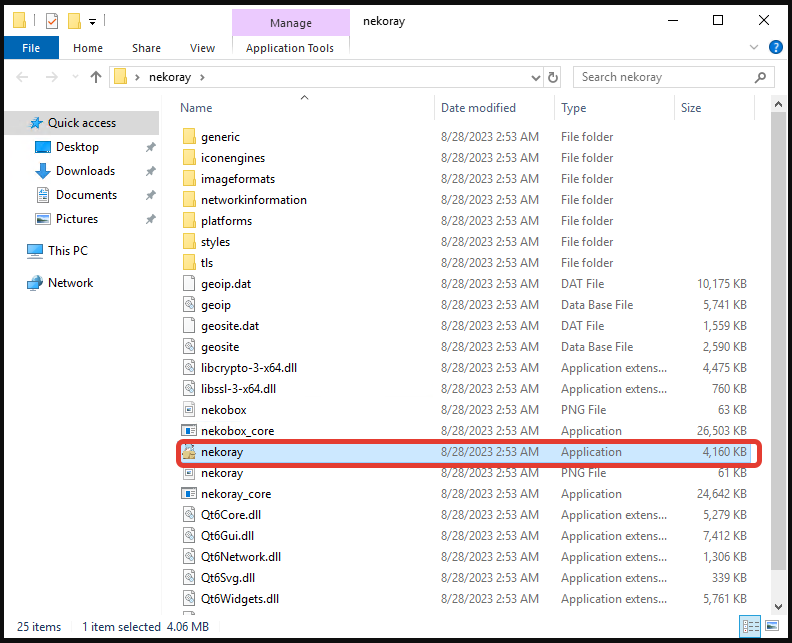Click the New folder icon in title bar
The image size is (792, 643).
click(x=74, y=20)
